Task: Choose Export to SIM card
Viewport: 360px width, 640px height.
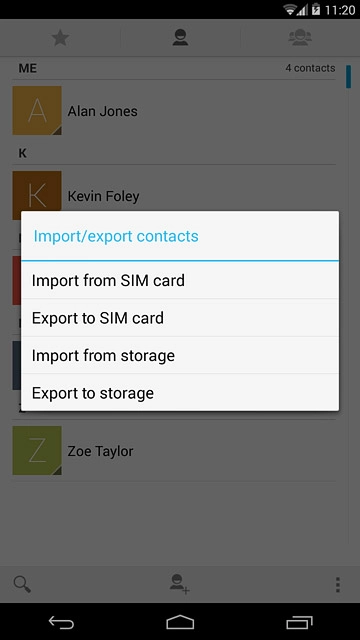Action: pyautogui.click(x=180, y=318)
